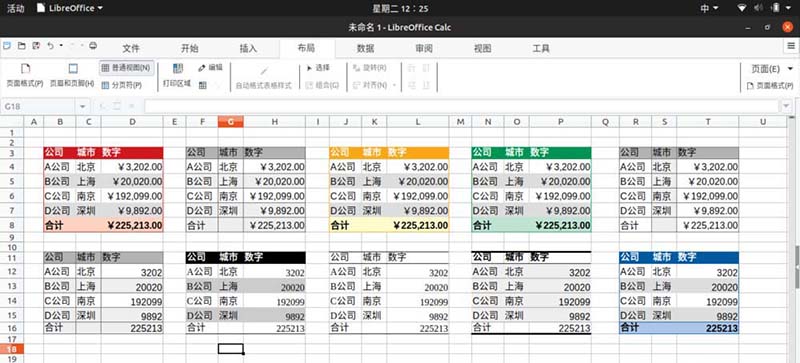Viewport: 800px width, 363px height.
Task: Switch to the 开始 tab
Action: pyautogui.click(x=189, y=49)
